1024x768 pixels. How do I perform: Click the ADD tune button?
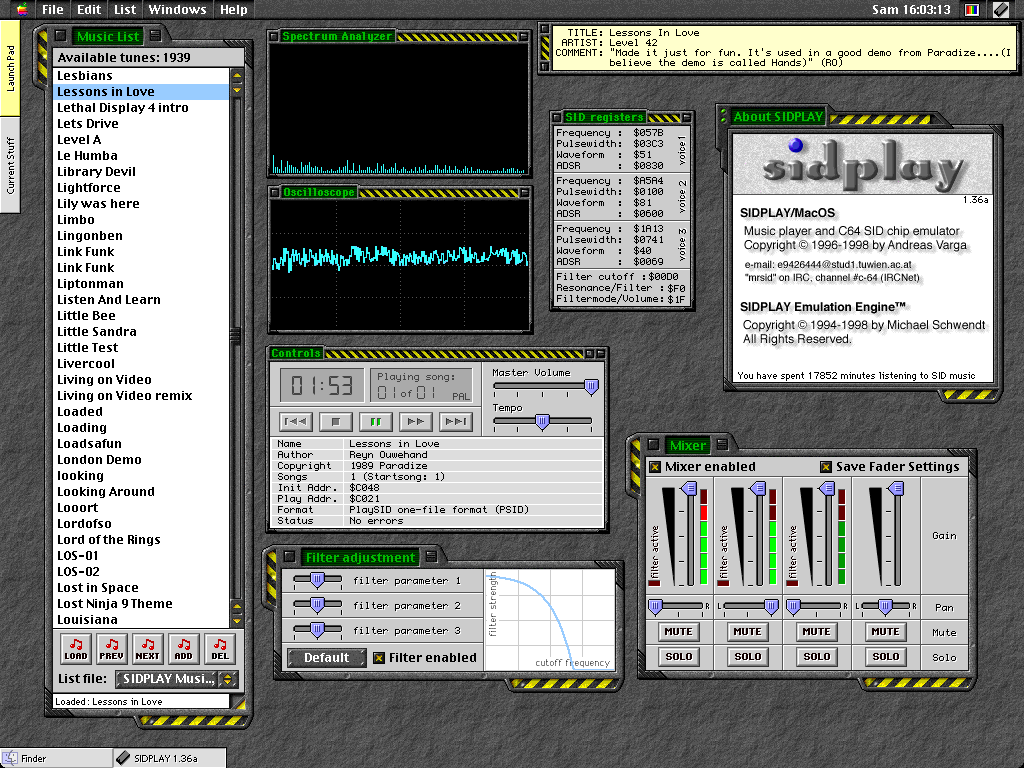[184, 648]
